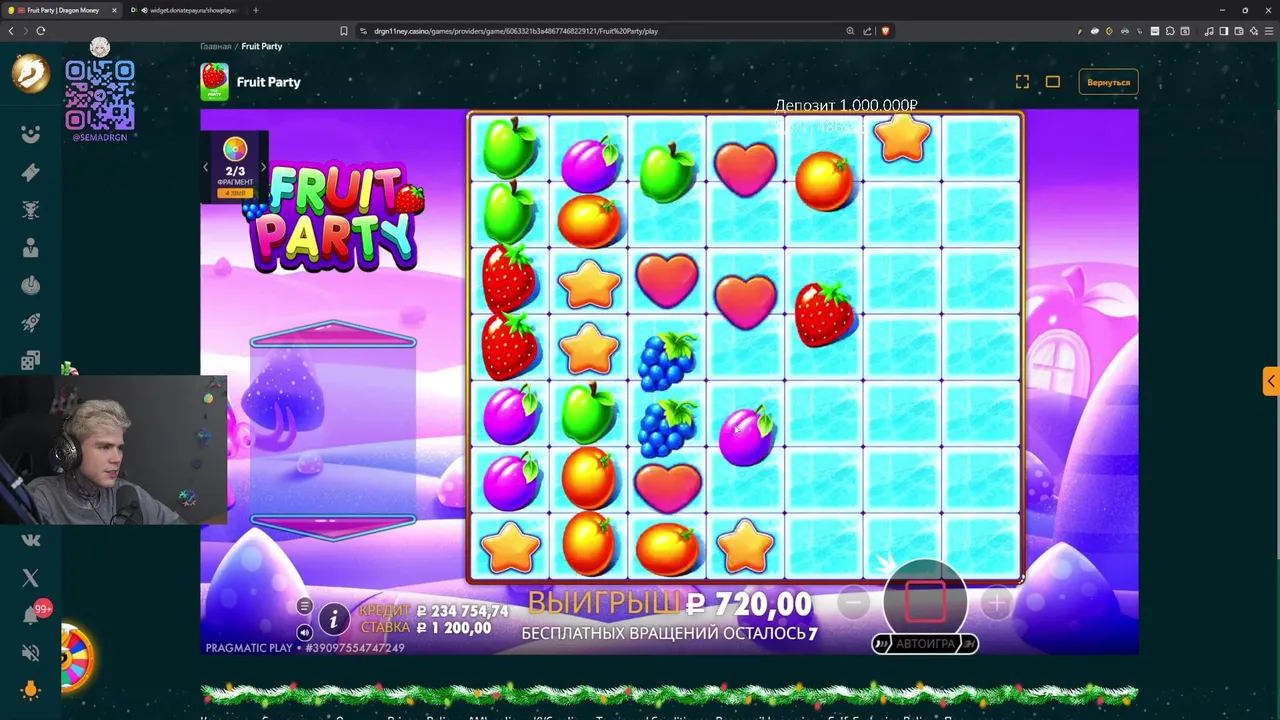Click the person profile icon in the sidebar
The height and width of the screenshot is (720, 1280).
pyautogui.click(x=31, y=248)
